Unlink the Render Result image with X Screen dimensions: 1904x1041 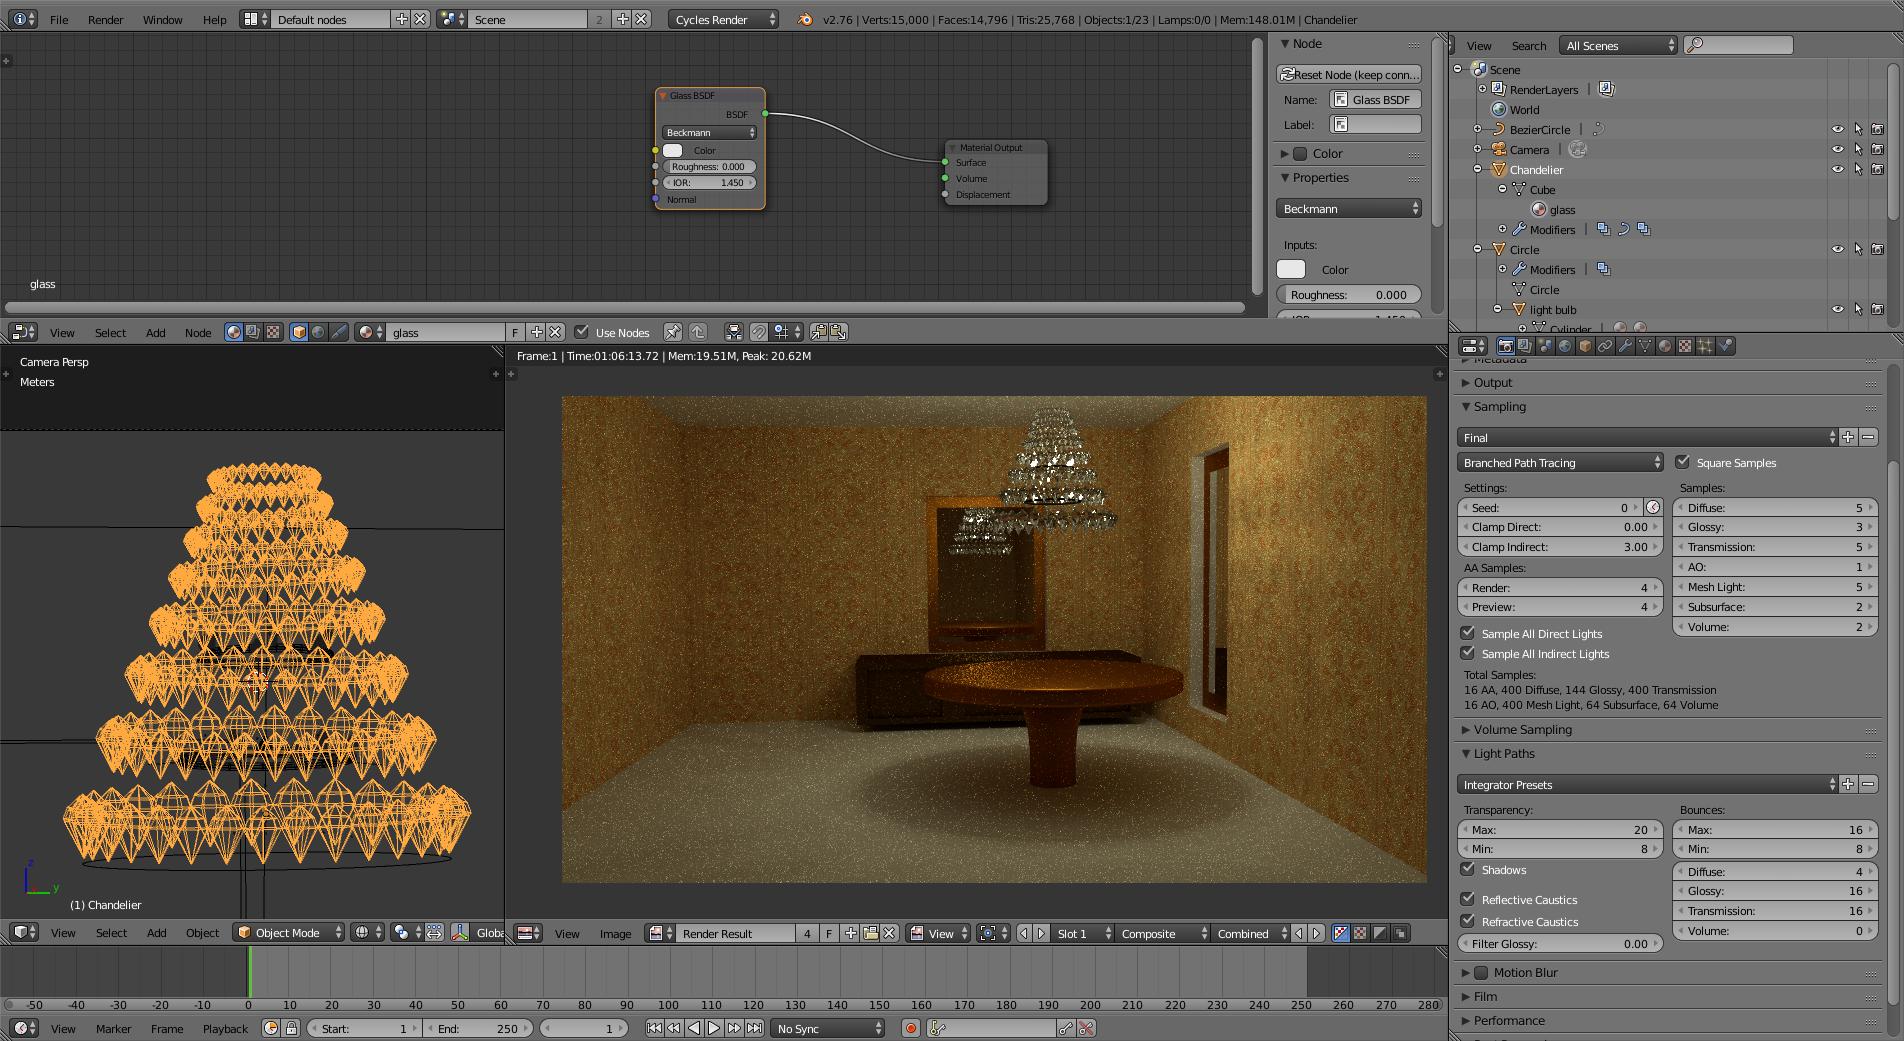coord(889,933)
